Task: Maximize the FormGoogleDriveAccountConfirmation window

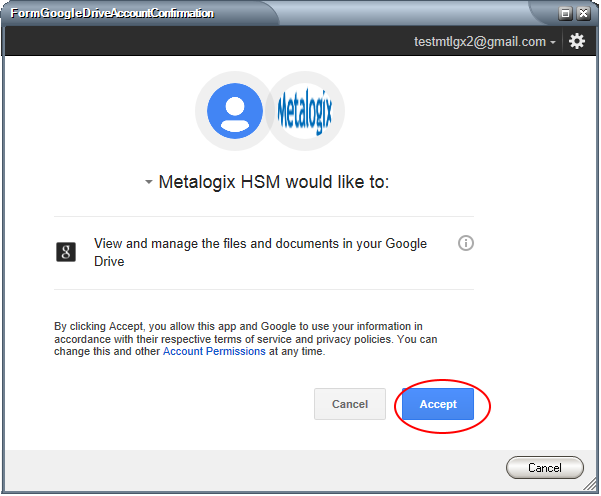Action: tap(566, 13)
